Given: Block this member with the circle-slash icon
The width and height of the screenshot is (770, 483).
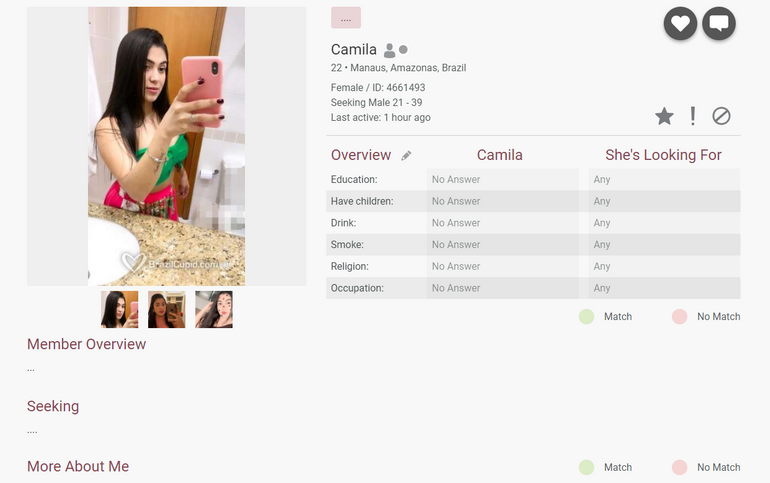Looking at the screenshot, I should click(721, 116).
